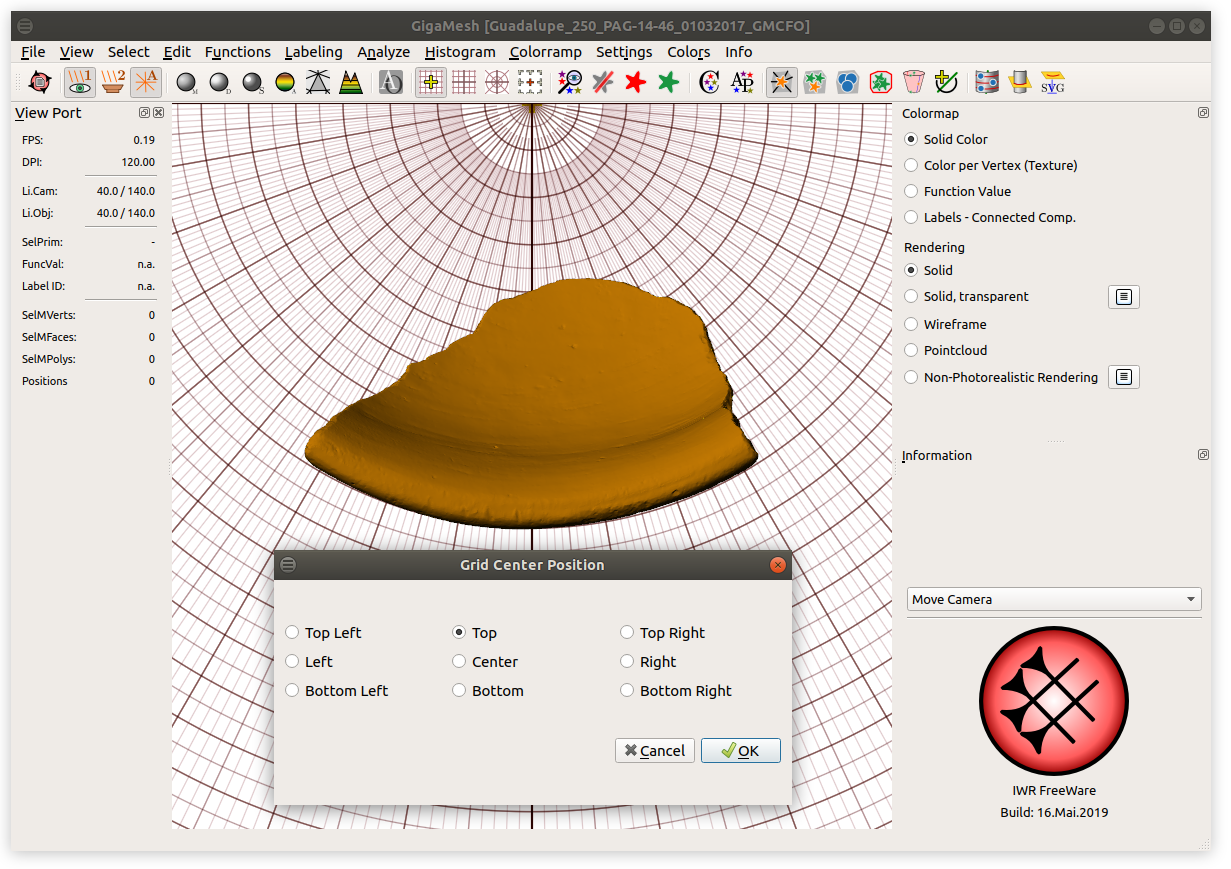Open the Settings menu
This screenshot has height=869, width=1231.
624,52
